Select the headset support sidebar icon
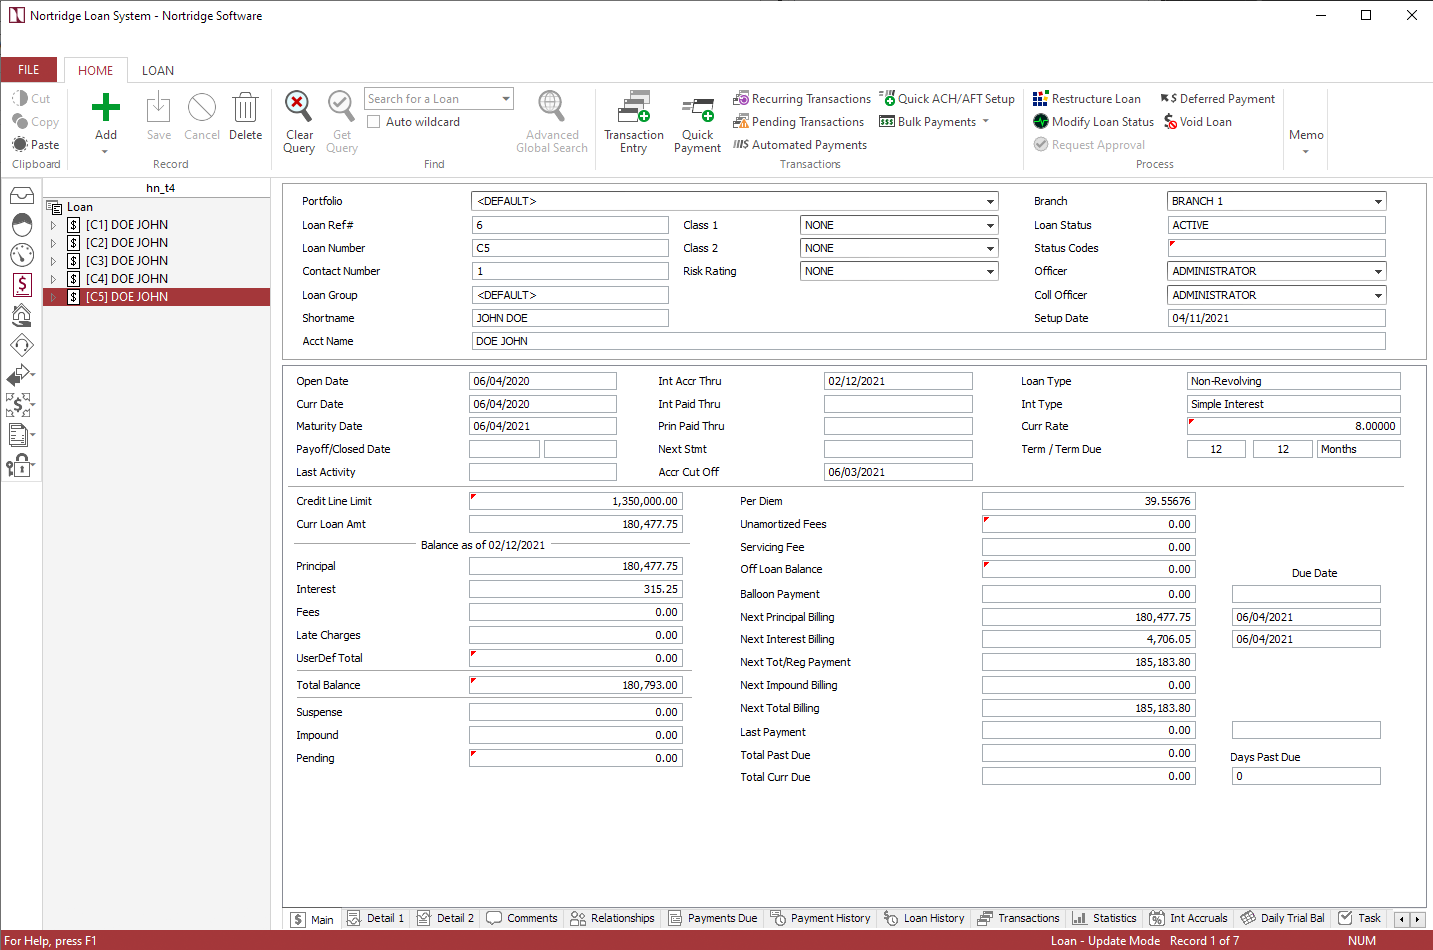Viewport: 1433px width, 950px height. tap(22, 345)
